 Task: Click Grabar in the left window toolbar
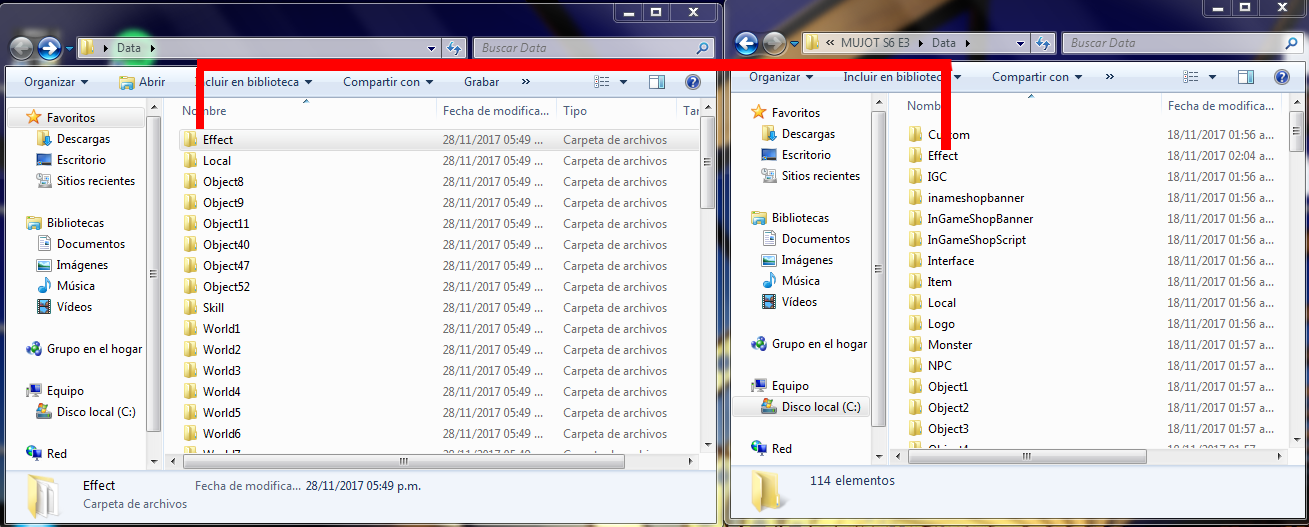(481, 82)
